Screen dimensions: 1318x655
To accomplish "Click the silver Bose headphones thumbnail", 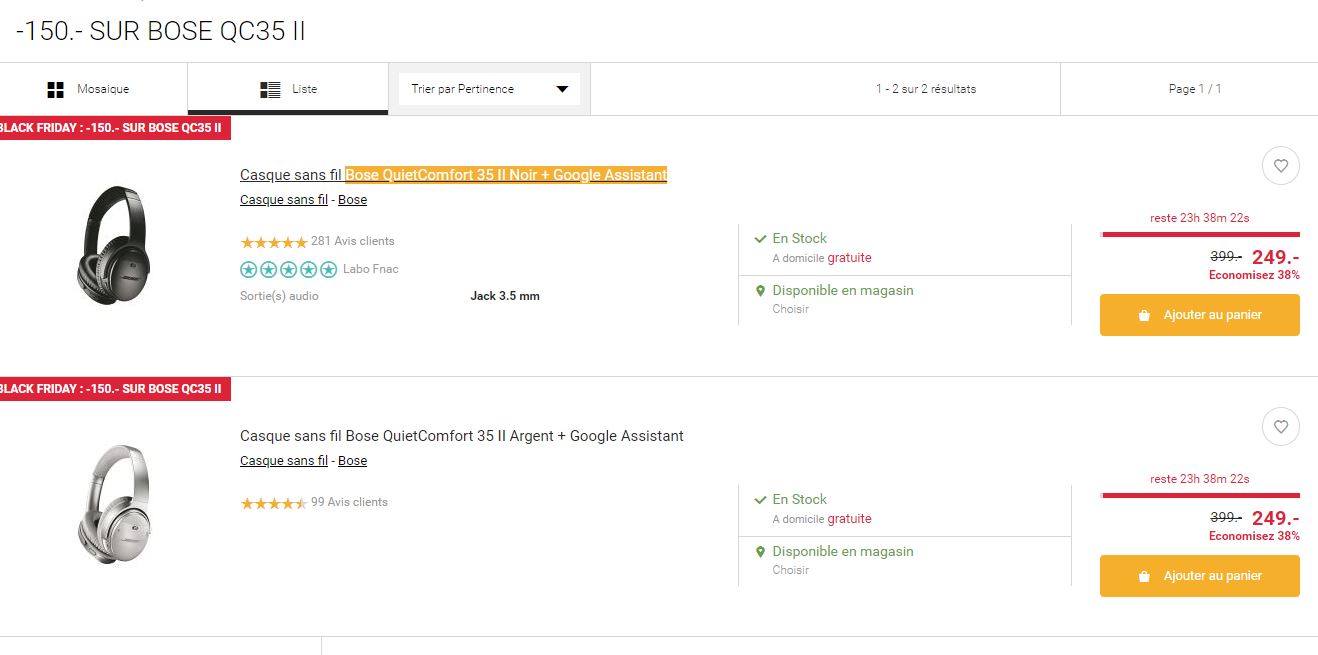I will tap(114, 505).
